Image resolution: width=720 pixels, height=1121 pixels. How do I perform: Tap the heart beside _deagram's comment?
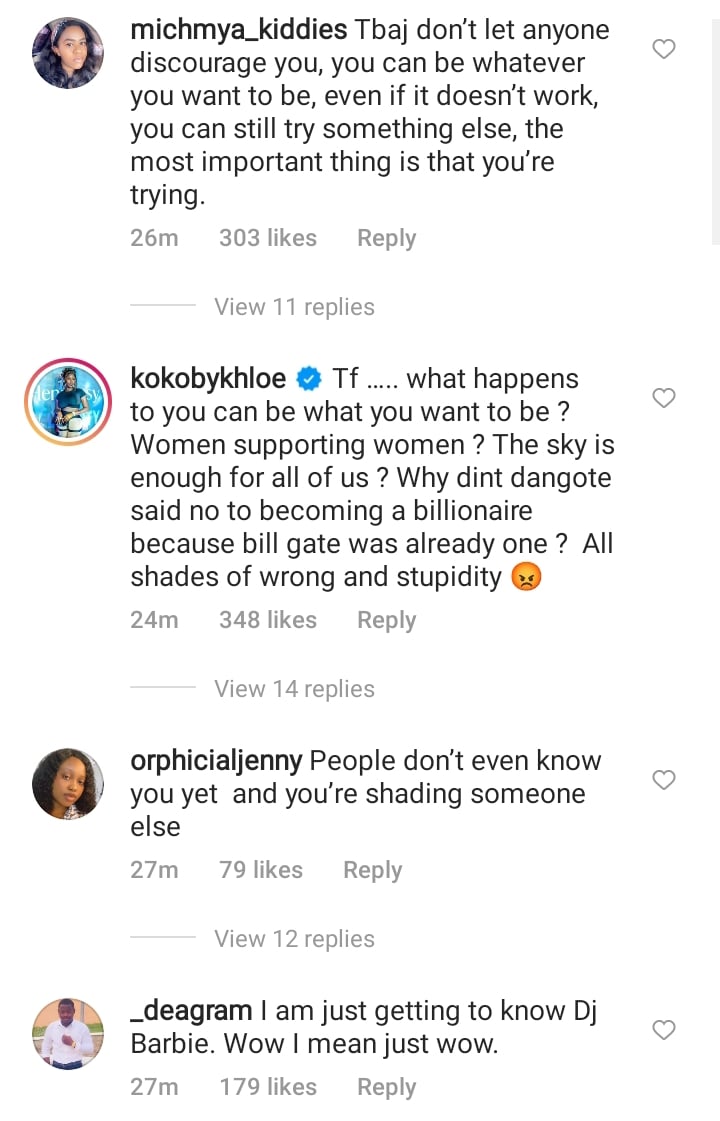(x=663, y=1029)
